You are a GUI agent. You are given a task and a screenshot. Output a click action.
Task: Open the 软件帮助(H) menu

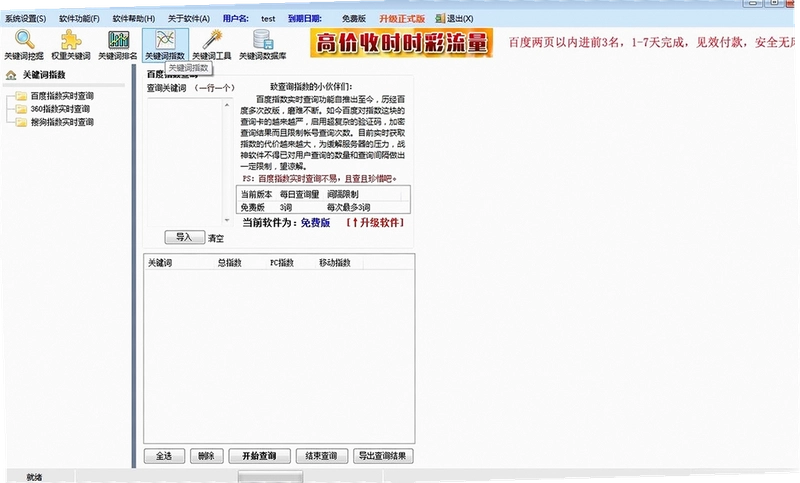134,18
